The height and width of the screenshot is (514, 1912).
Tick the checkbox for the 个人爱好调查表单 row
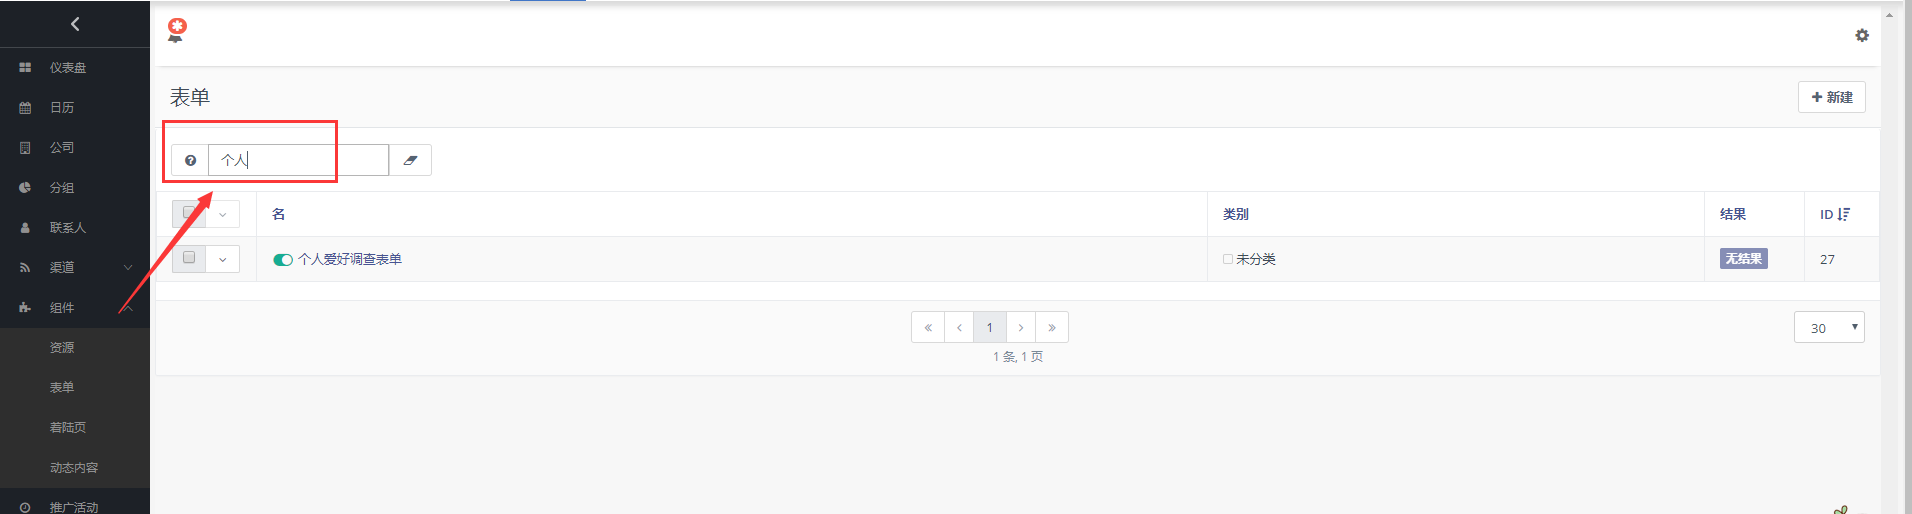pos(189,258)
